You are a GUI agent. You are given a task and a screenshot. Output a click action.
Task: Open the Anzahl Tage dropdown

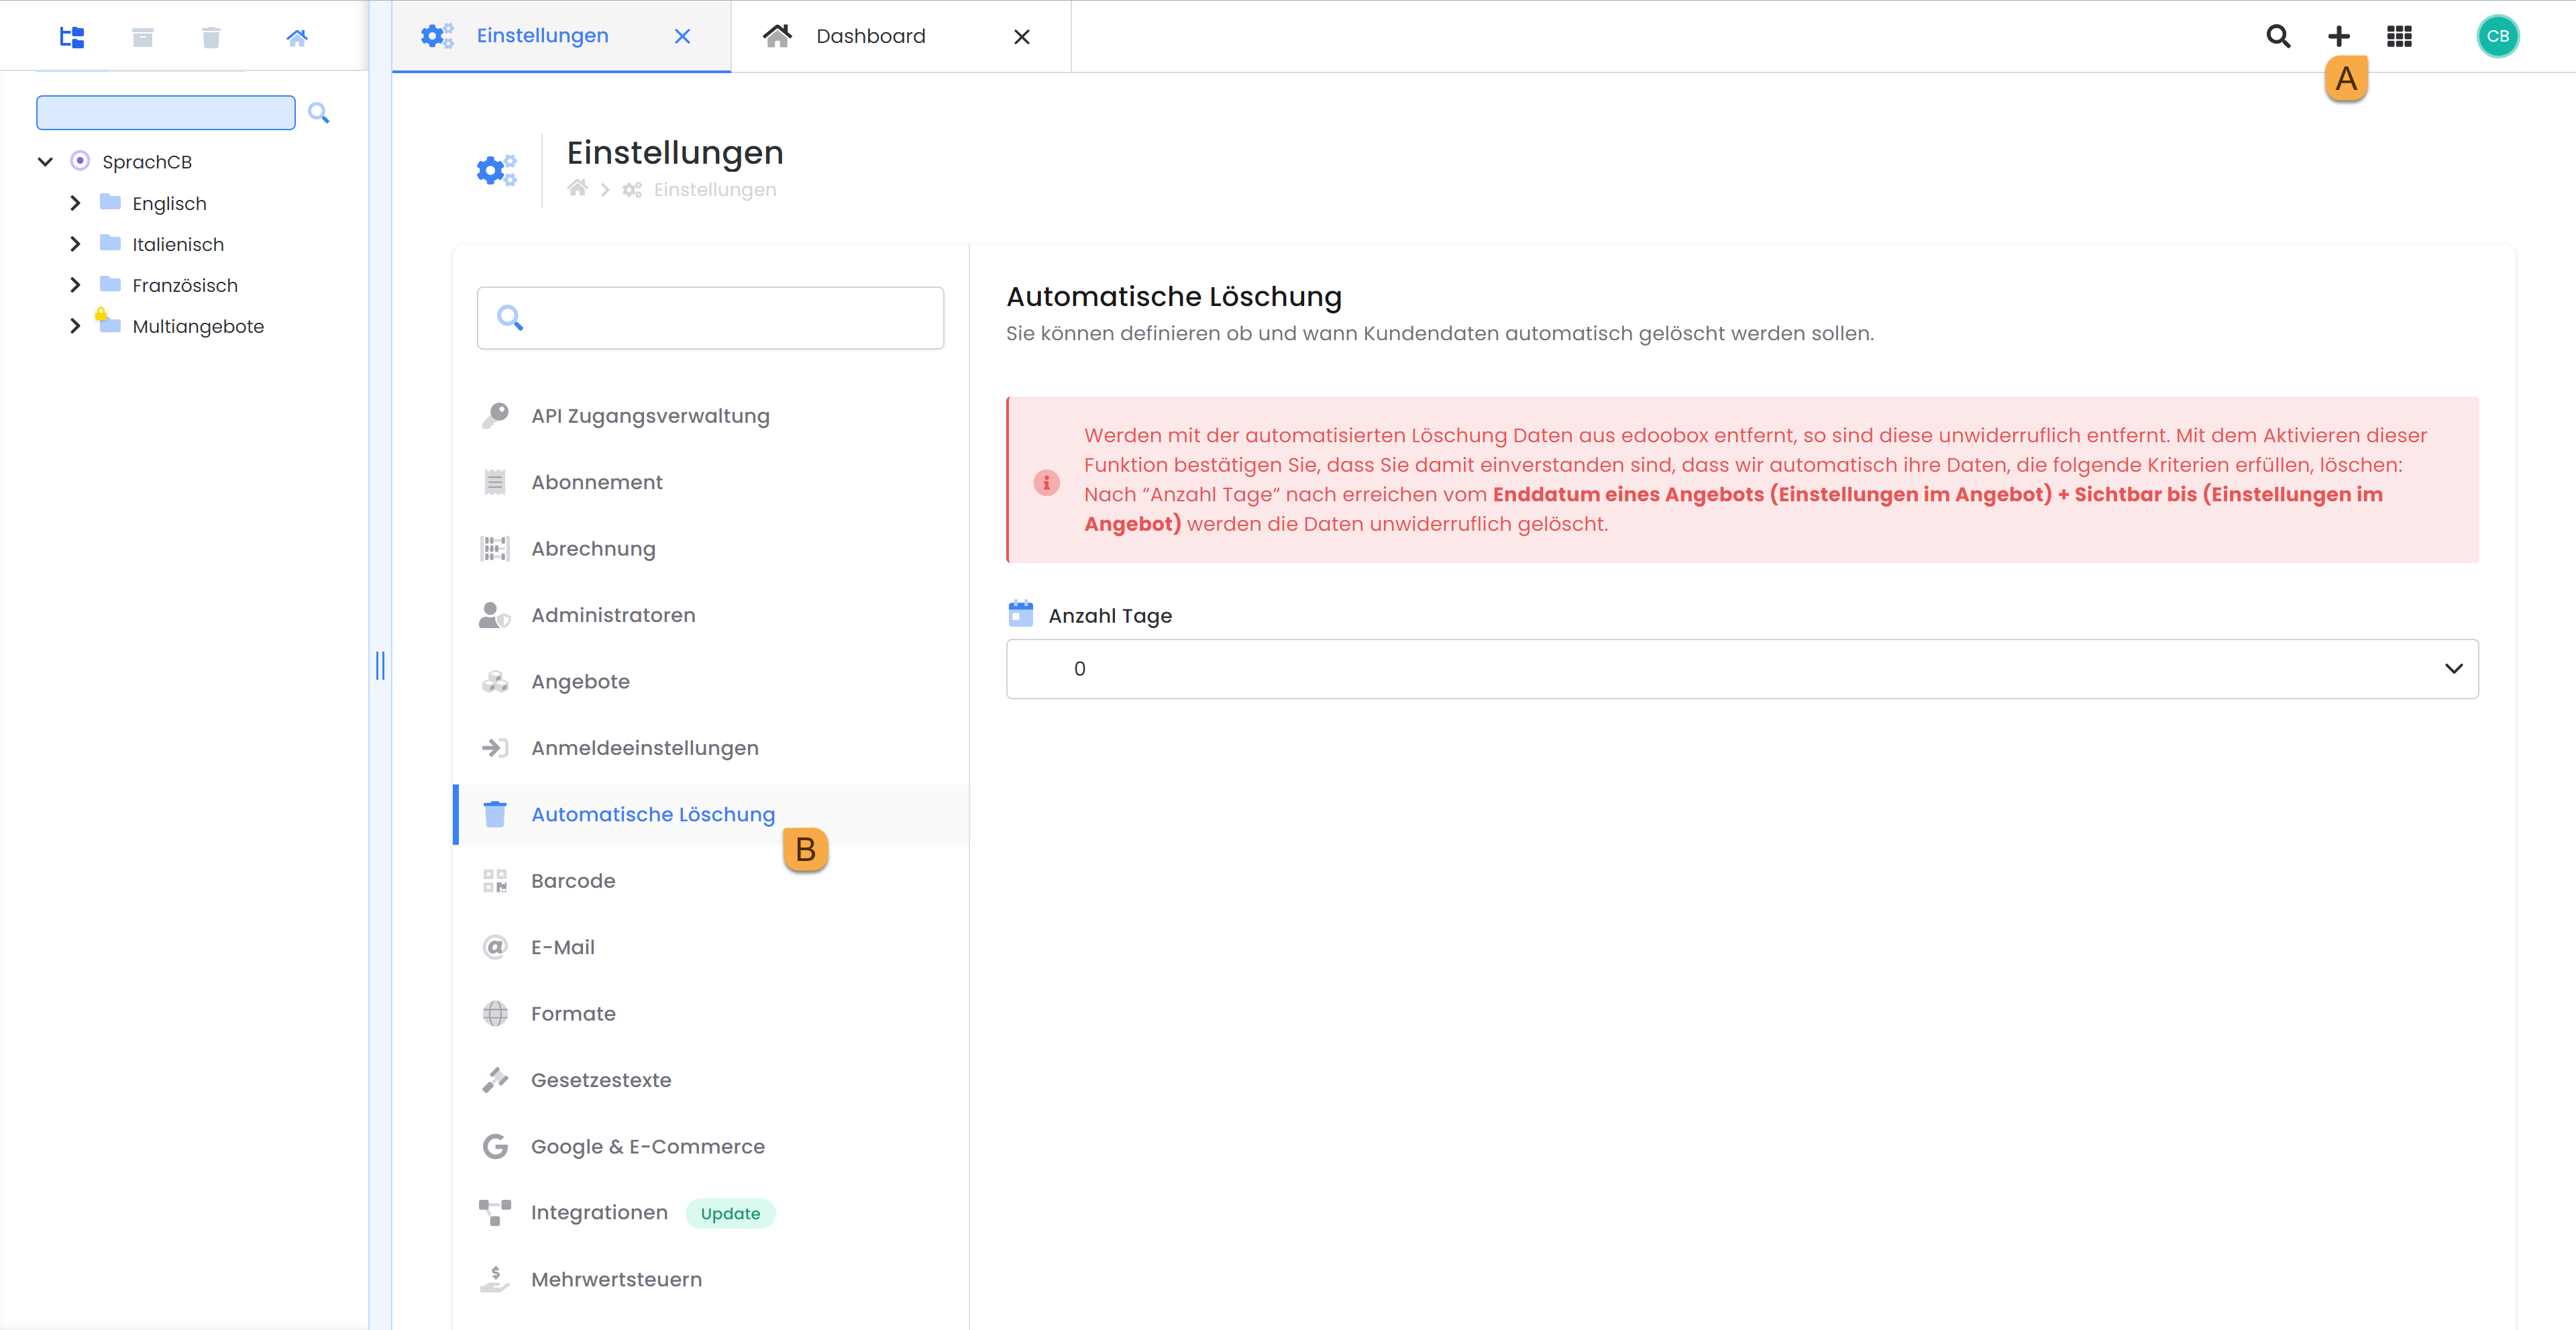(x=1741, y=668)
